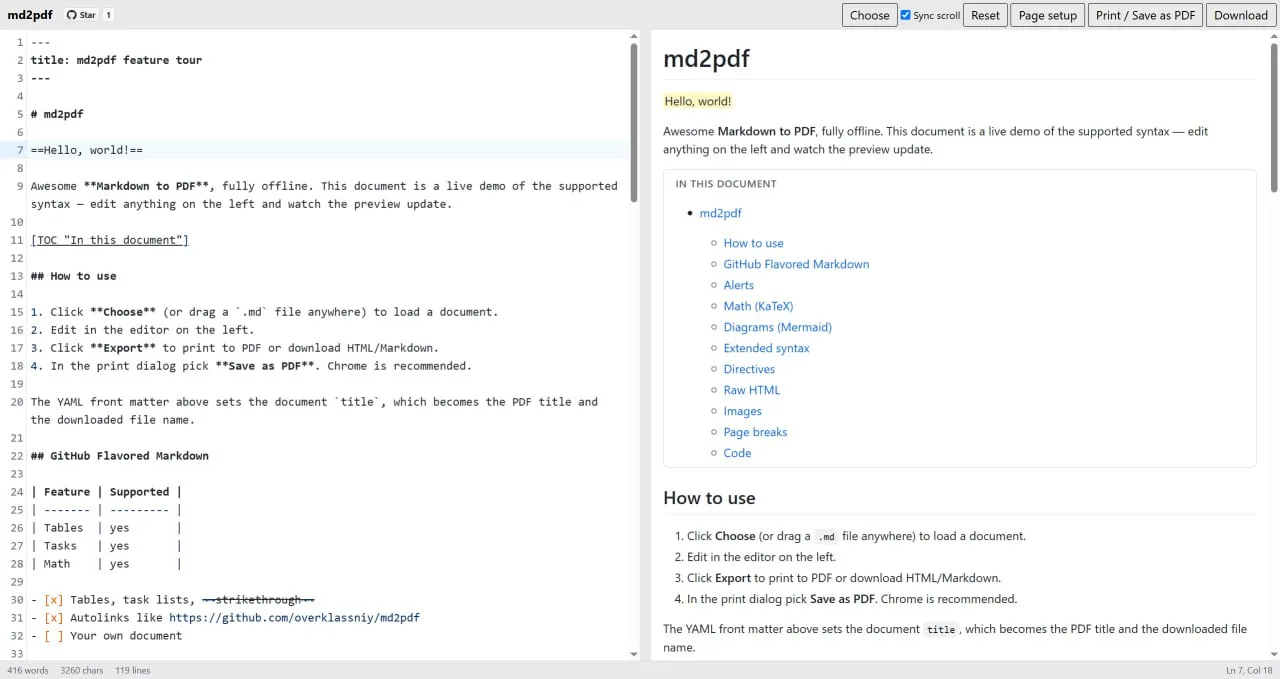This screenshot has width=1280, height=679.
Task: Go to Alerts section link
Action: 739,285
